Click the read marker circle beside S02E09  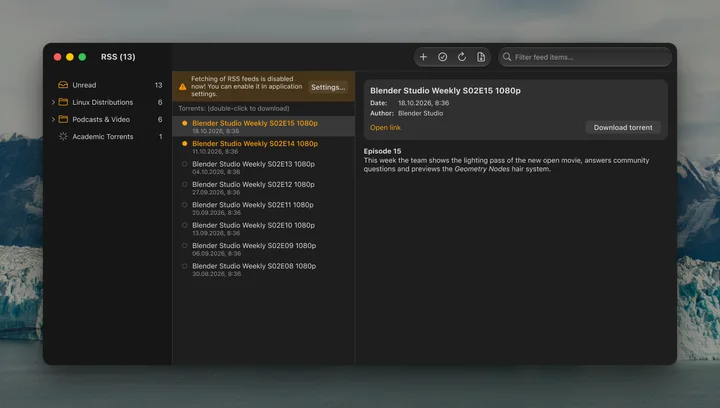tap(185, 246)
